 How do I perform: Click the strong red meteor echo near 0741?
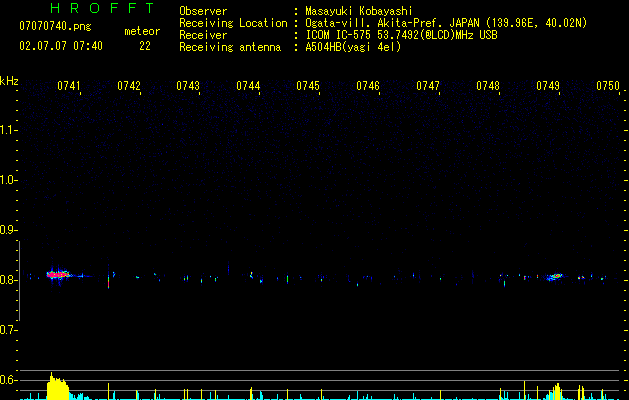(58, 275)
